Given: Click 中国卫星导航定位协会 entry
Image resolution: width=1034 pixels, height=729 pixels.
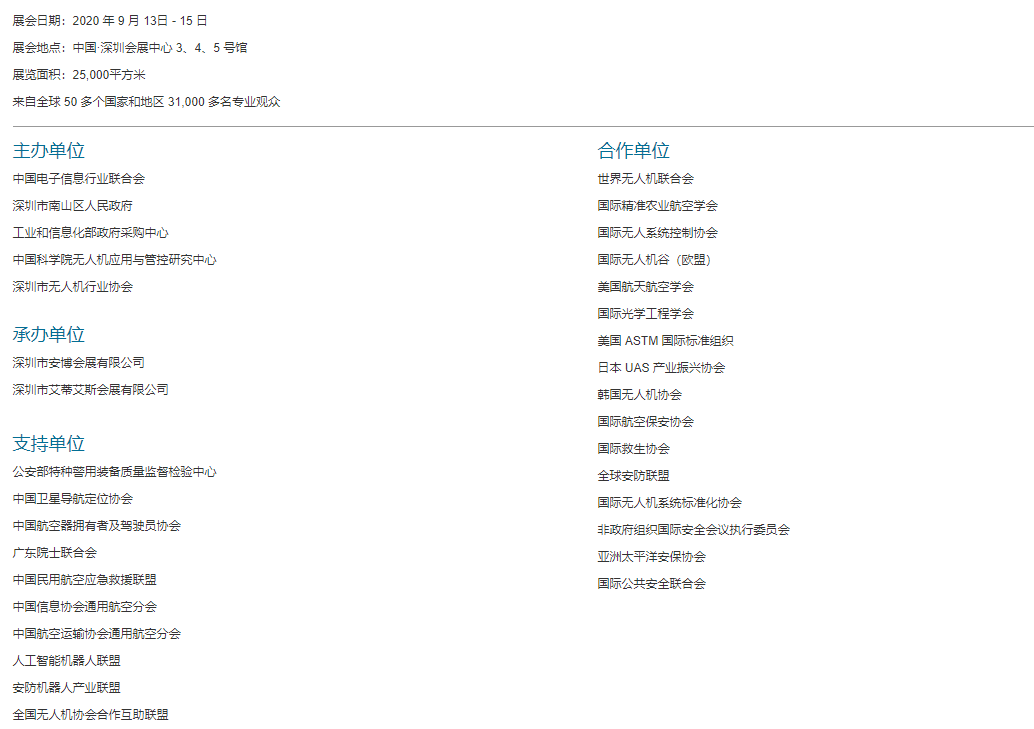Looking at the screenshot, I should (x=72, y=499).
